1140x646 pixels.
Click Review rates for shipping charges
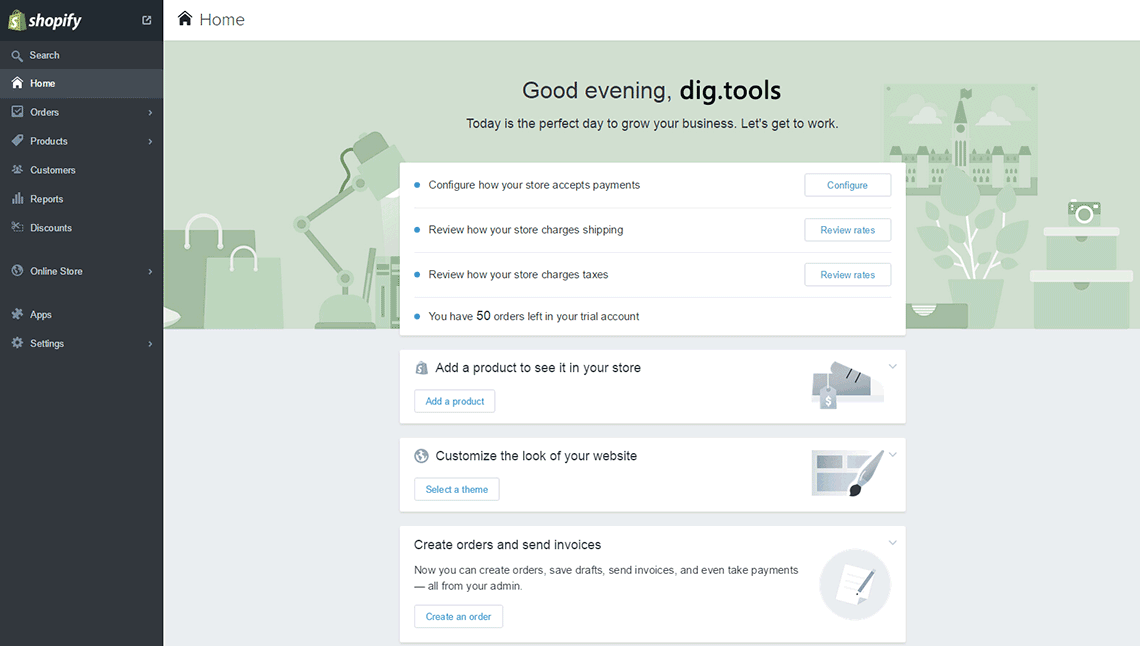pyautogui.click(x=847, y=230)
